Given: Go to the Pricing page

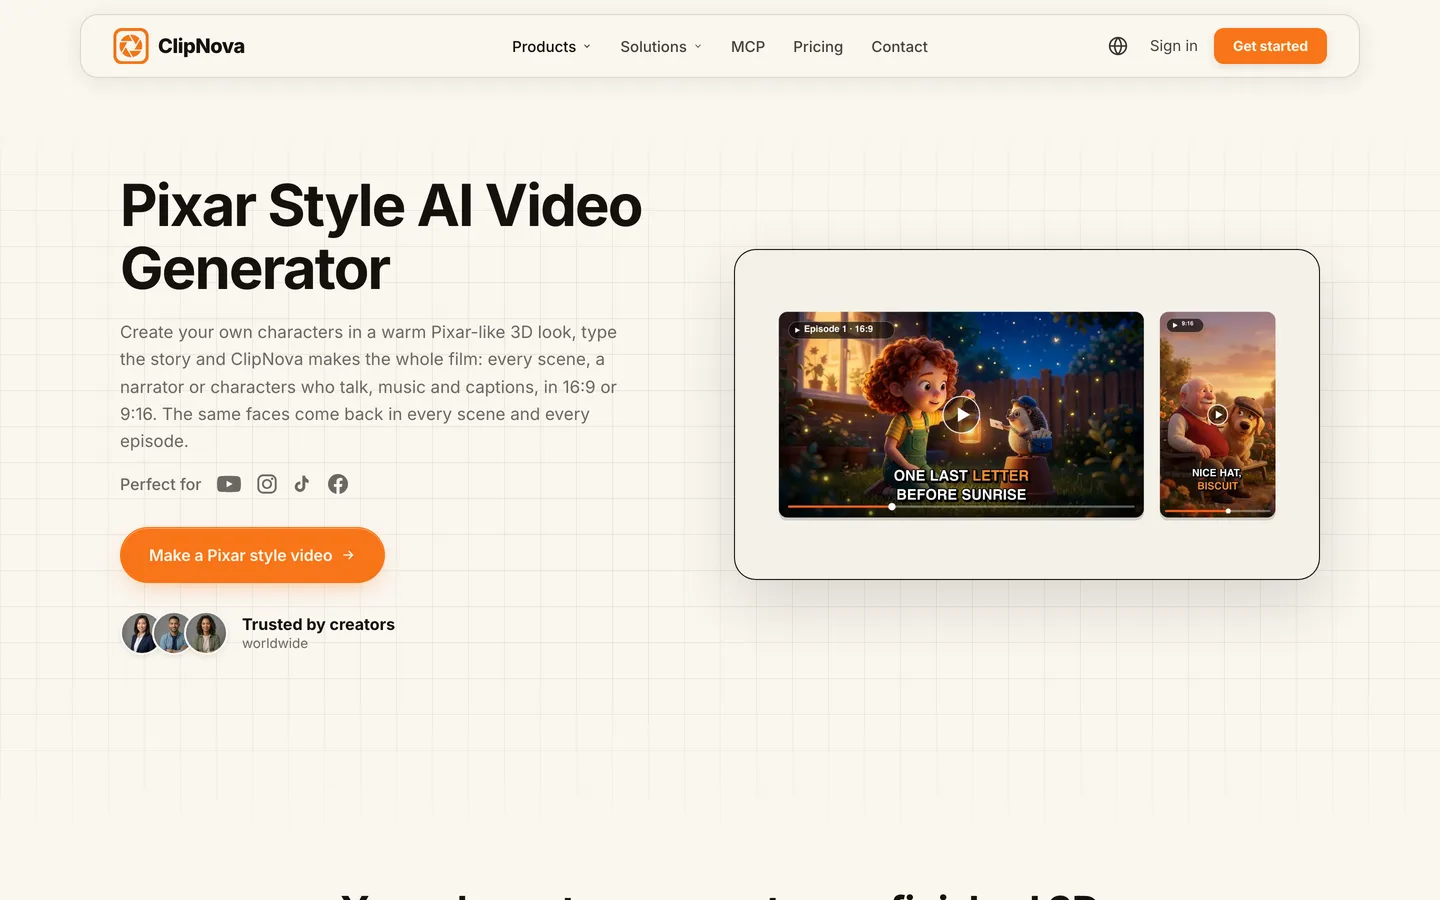Looking at the screenshot, I should [x=818, y=46].
